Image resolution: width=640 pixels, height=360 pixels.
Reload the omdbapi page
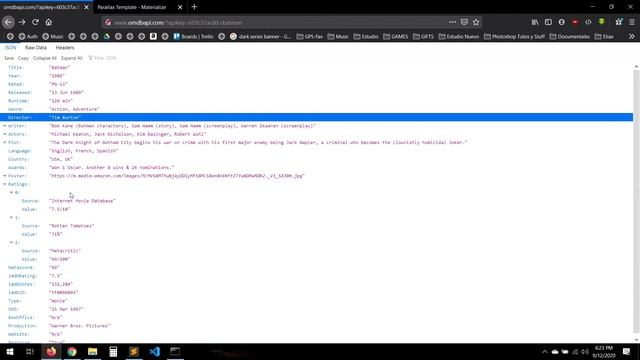(36, 22)
